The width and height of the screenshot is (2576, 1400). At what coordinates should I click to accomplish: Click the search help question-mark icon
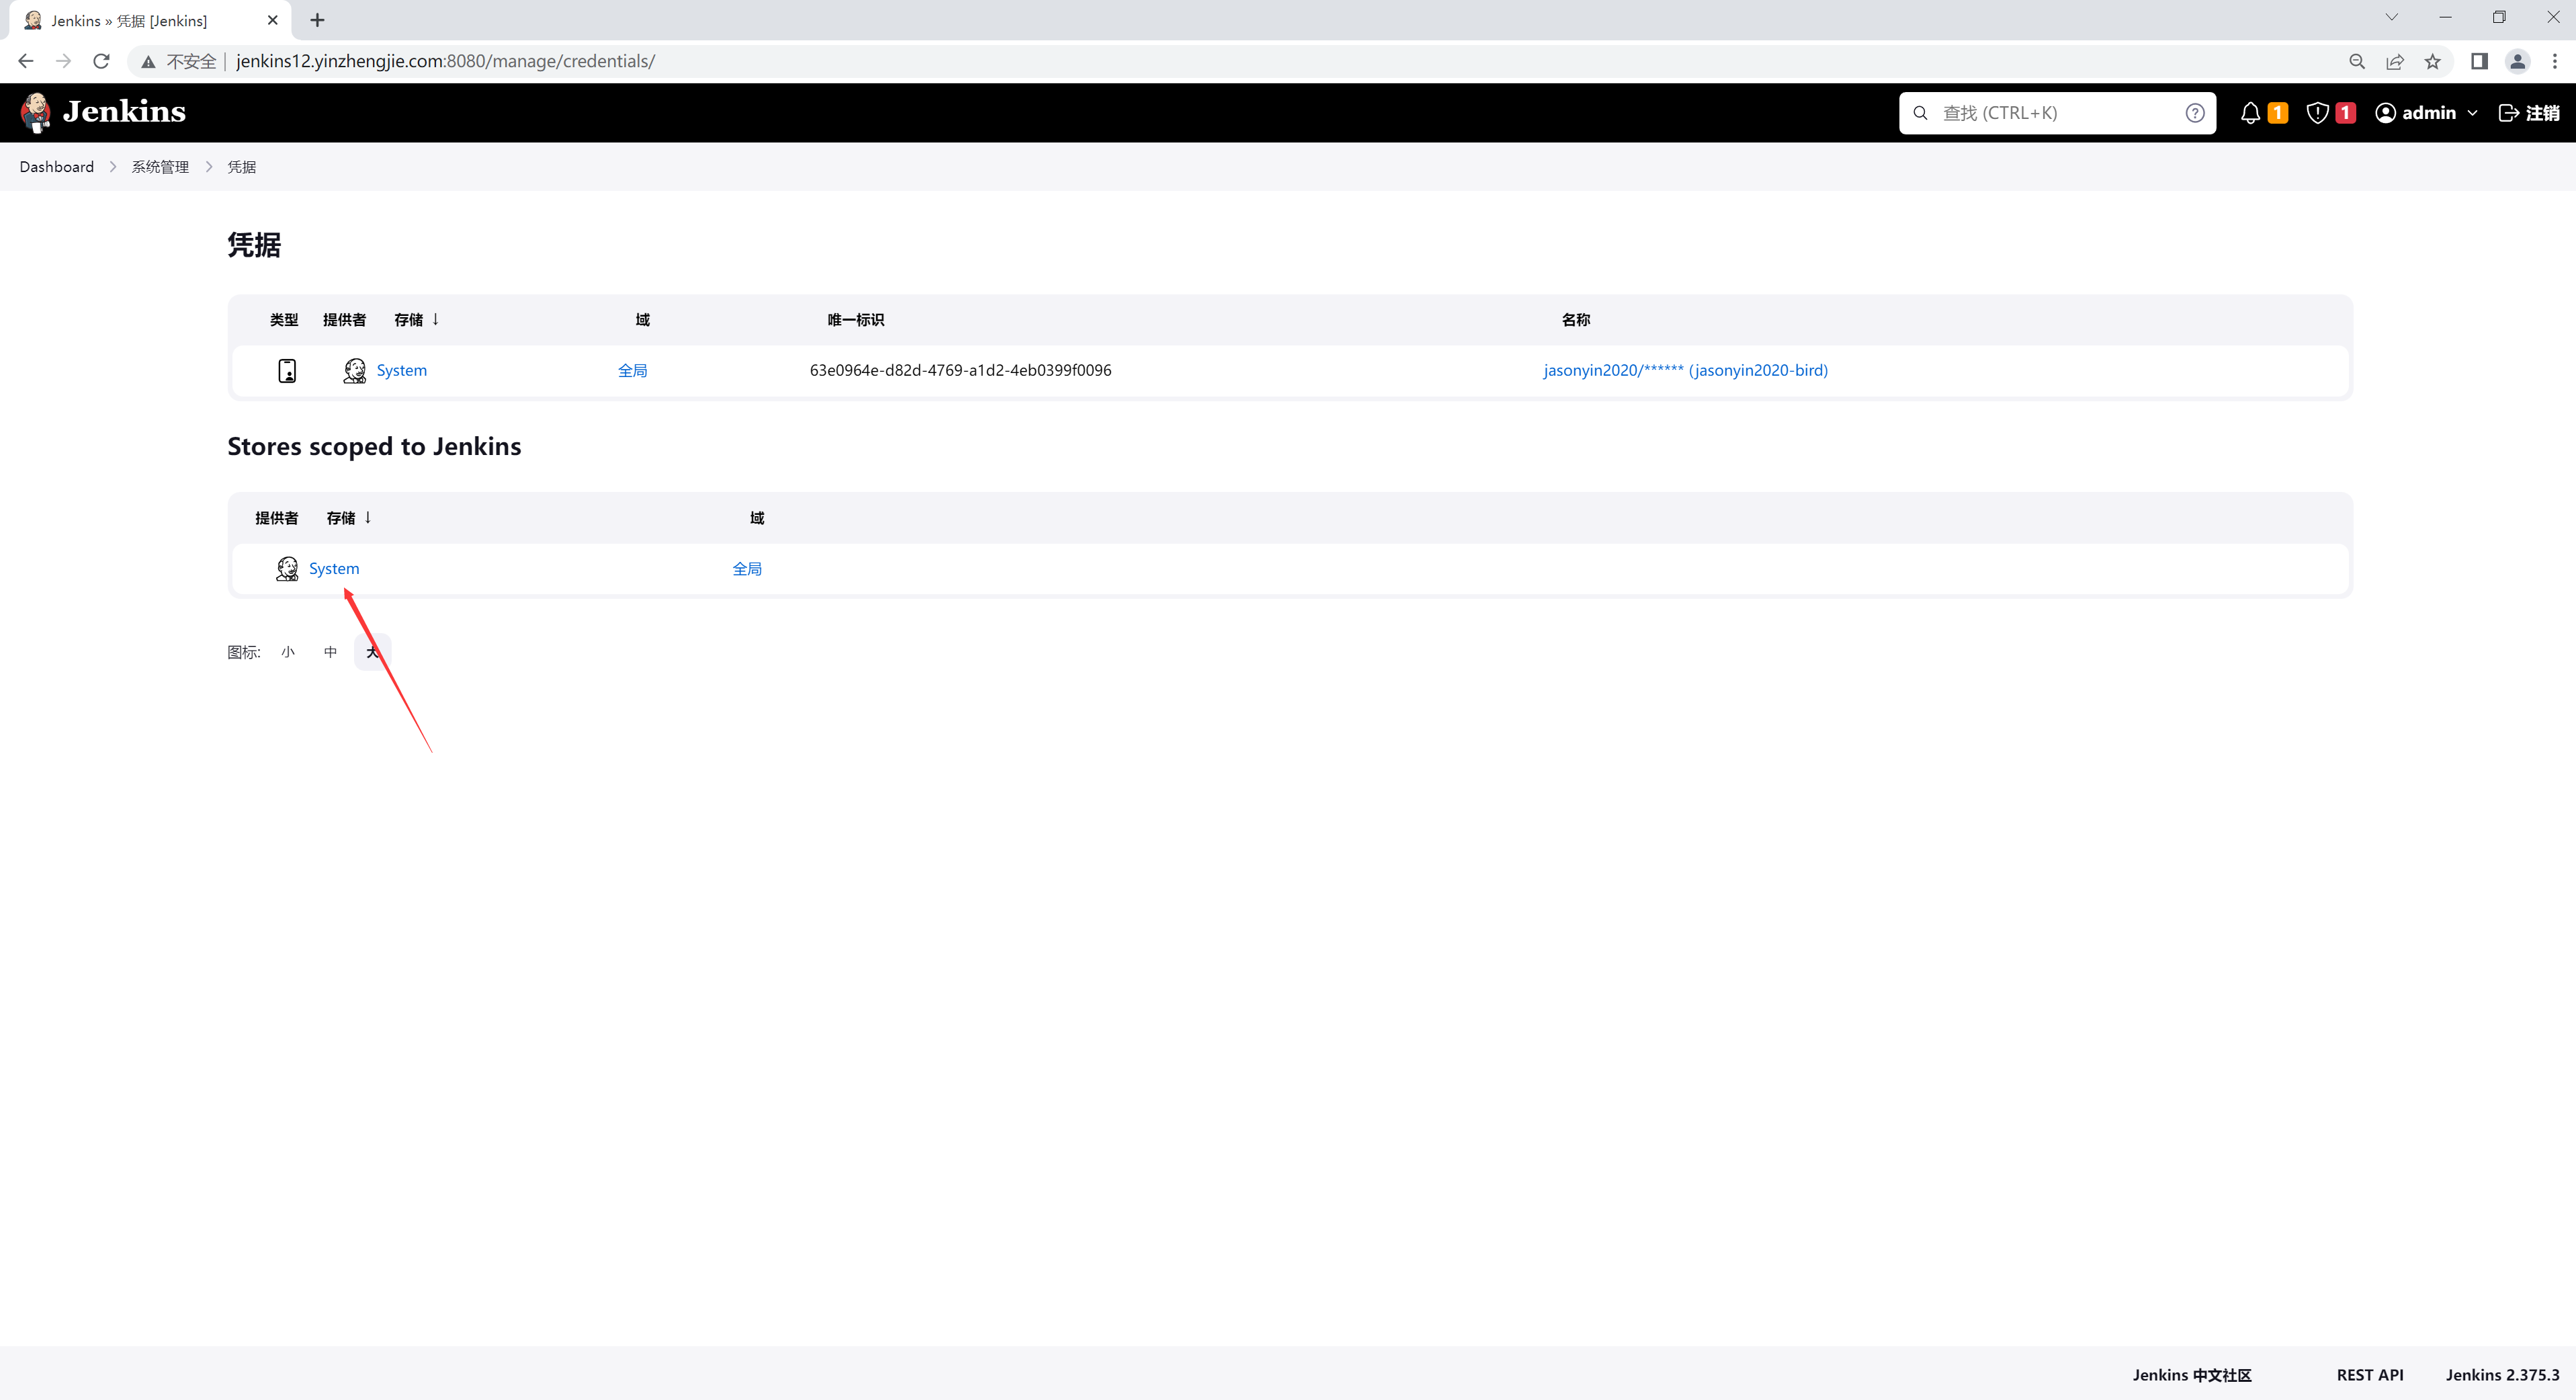(2194, 113)
